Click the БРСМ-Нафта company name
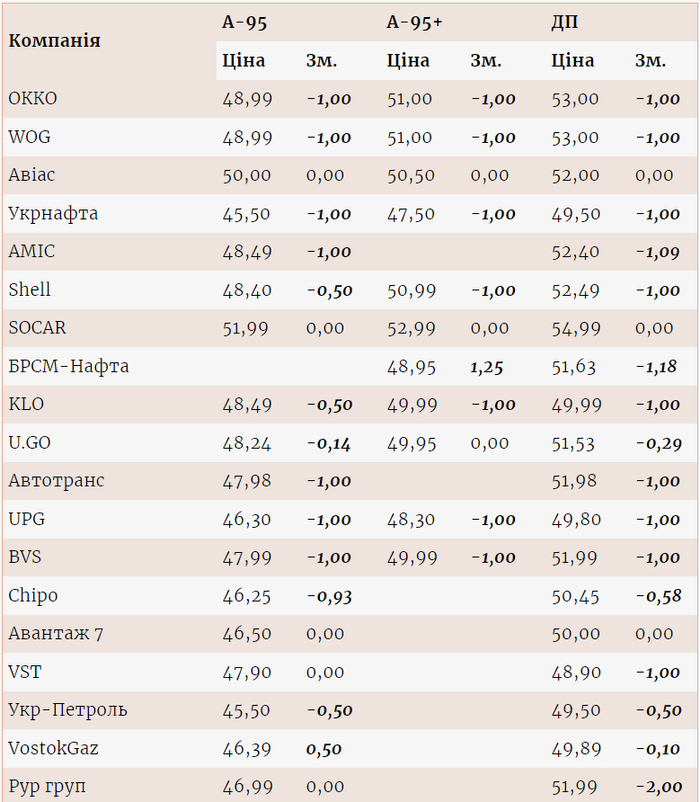 pos(69,367)
